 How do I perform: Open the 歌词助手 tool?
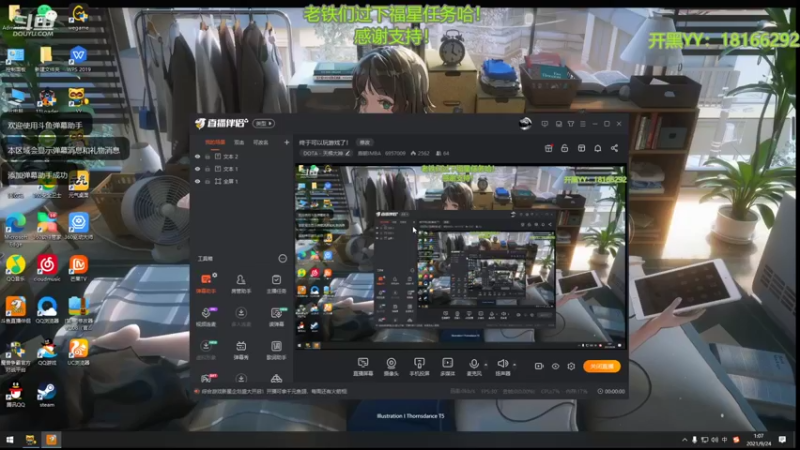(x=276, y=350)
